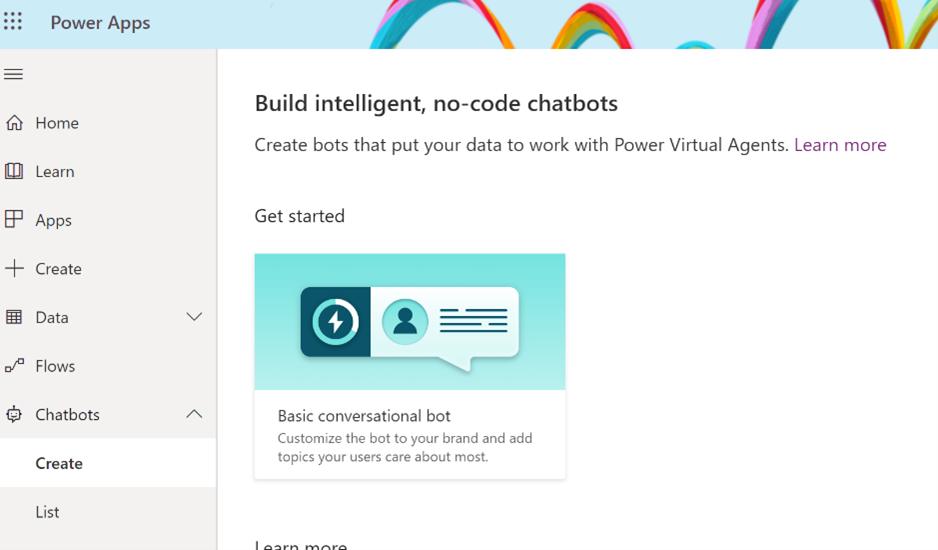
Task: Click the Apps grid icon
Action: click(14, 220)
